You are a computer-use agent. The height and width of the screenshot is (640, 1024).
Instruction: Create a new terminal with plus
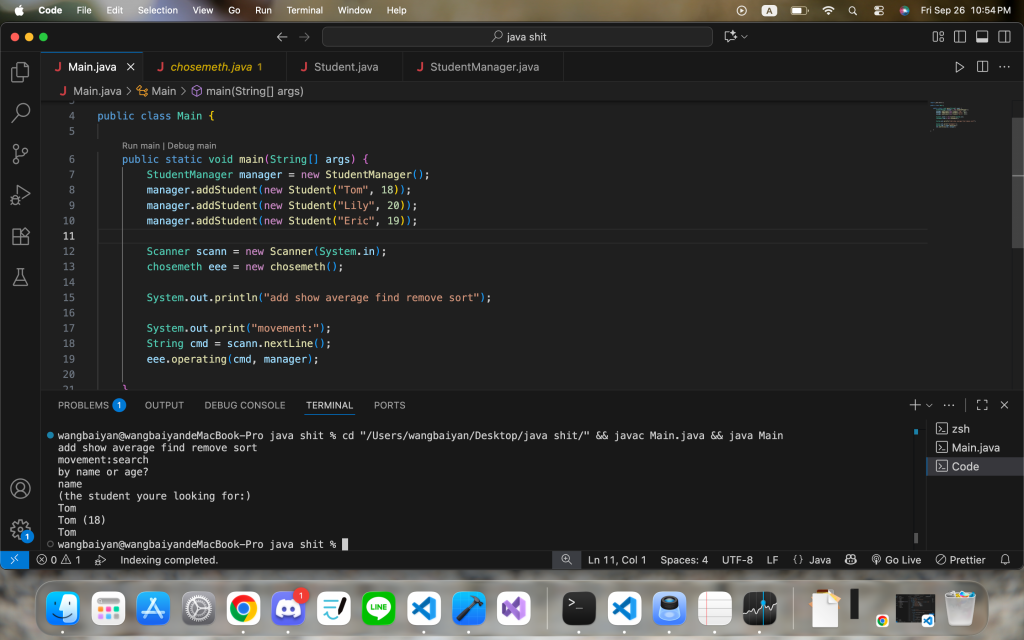(x=915, y=405)
